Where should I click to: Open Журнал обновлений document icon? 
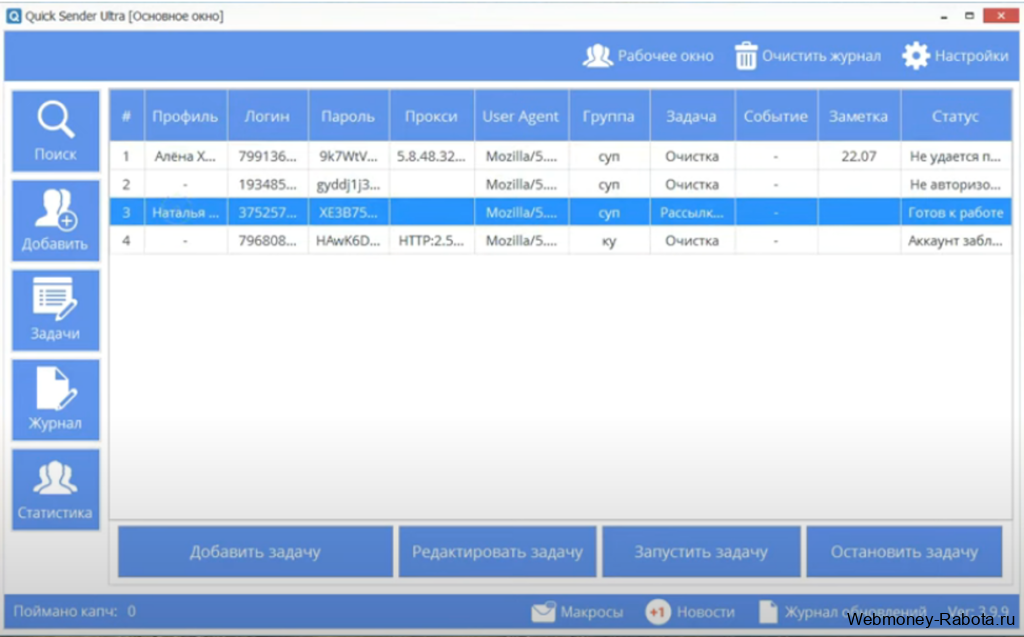[x=768, y=612]
